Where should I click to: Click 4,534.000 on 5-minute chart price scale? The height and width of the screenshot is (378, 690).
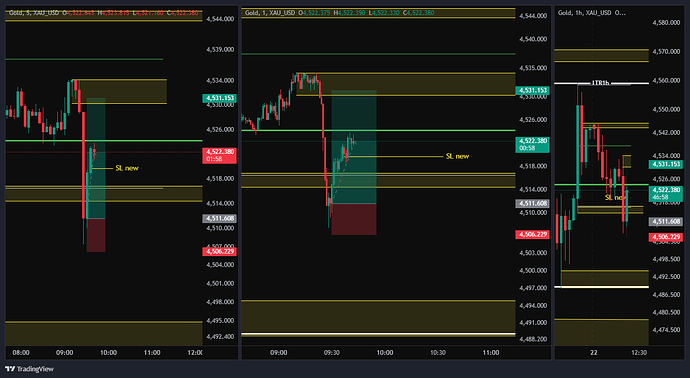tap(220, 81)
